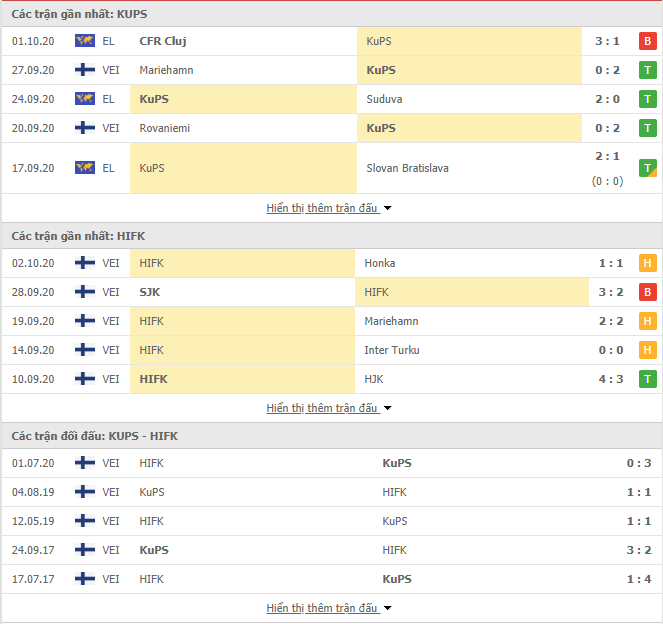The width and height of the screenshot is (663, 624).
Task: Click the red B badge for SJK vs HIFK
Action: pos(647,292)
